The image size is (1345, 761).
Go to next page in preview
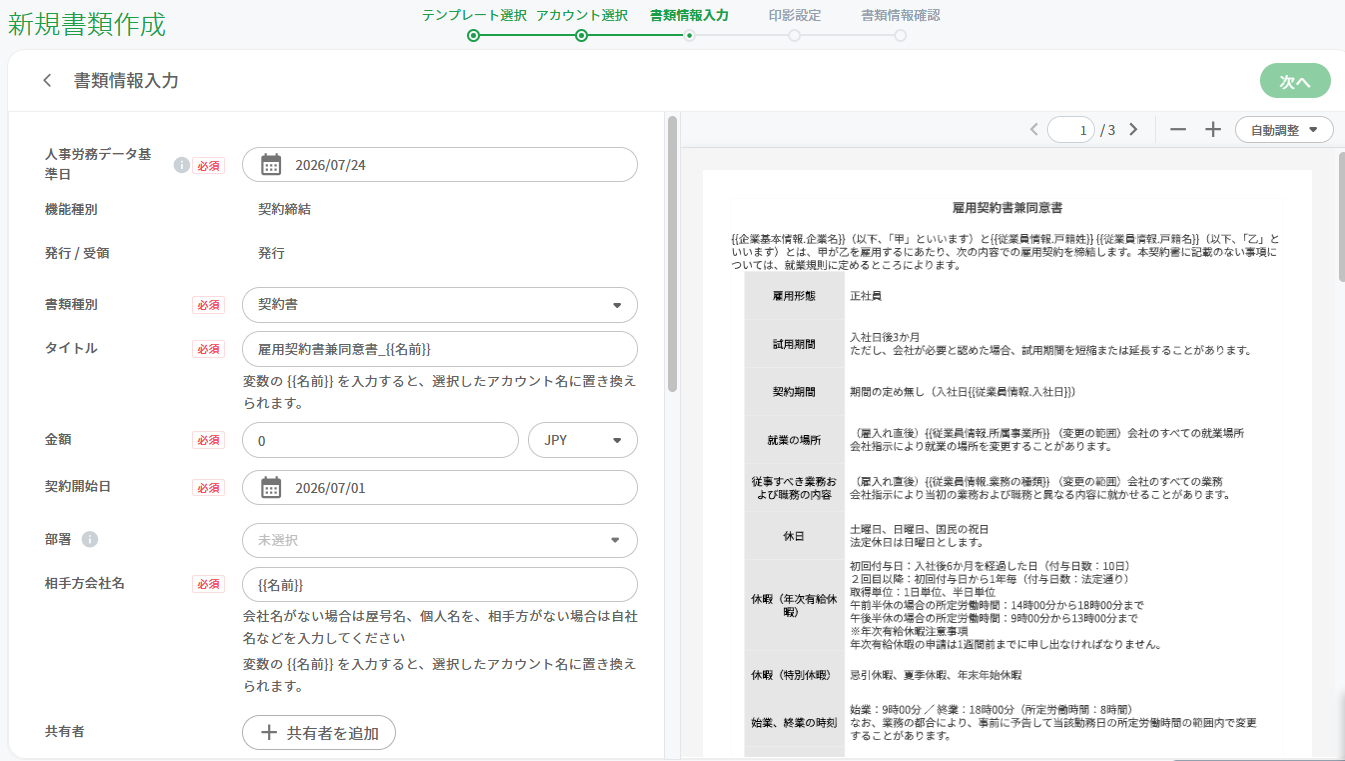1133,129
